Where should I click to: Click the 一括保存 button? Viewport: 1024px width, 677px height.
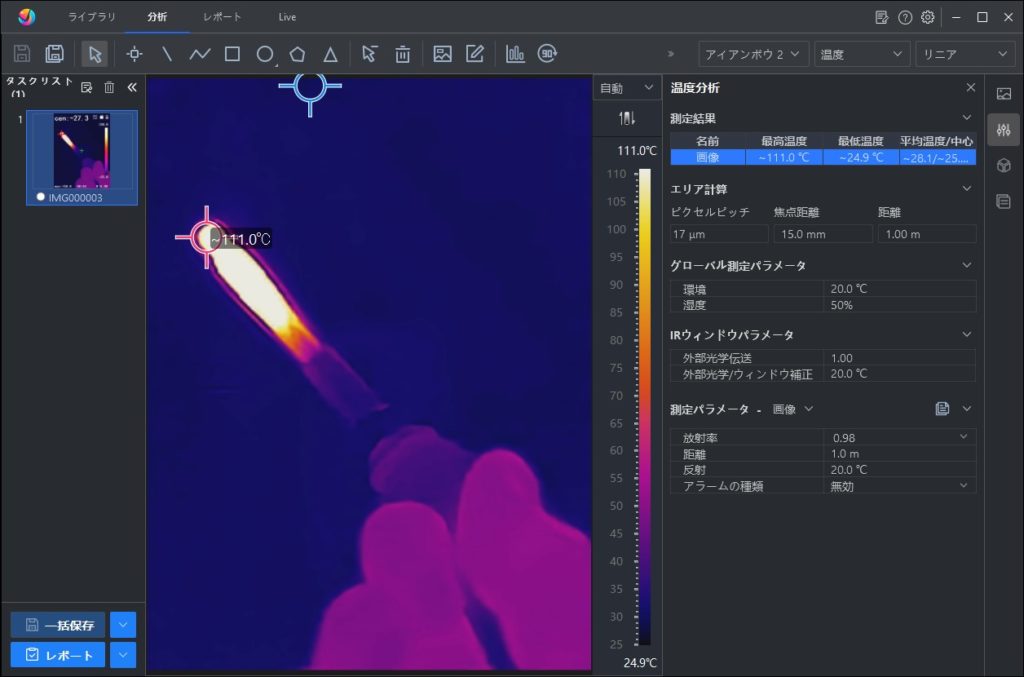tap(58, 625)
